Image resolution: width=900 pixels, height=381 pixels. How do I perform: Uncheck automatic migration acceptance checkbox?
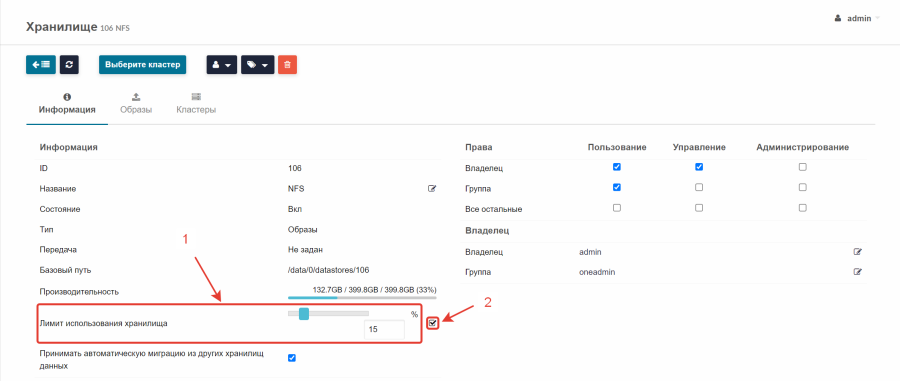pyautogui.click(x=292, y=358)
